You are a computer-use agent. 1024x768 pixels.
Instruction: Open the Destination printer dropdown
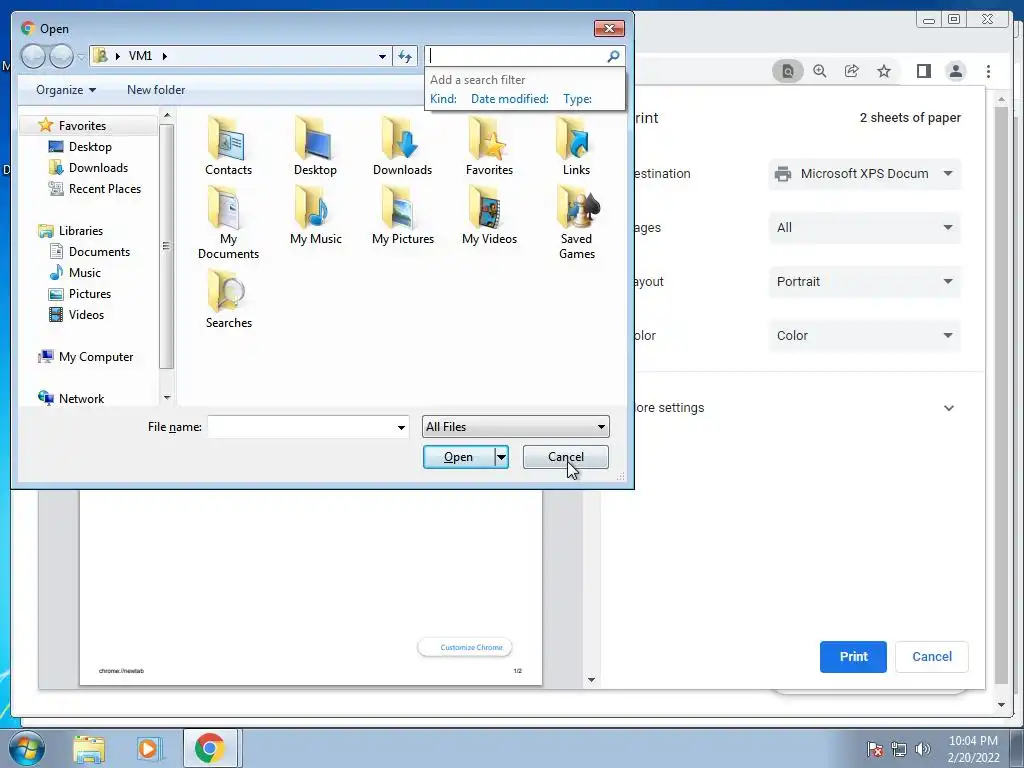point(865,174)
